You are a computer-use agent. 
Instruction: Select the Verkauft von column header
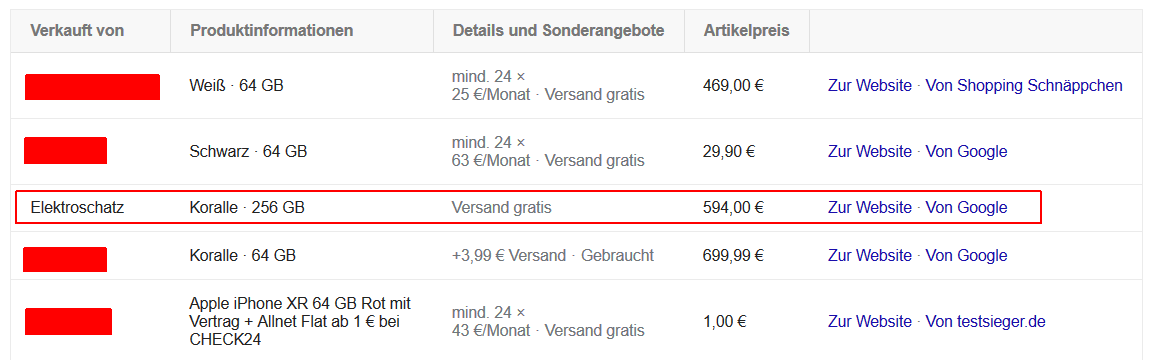[x=77, y=30]
